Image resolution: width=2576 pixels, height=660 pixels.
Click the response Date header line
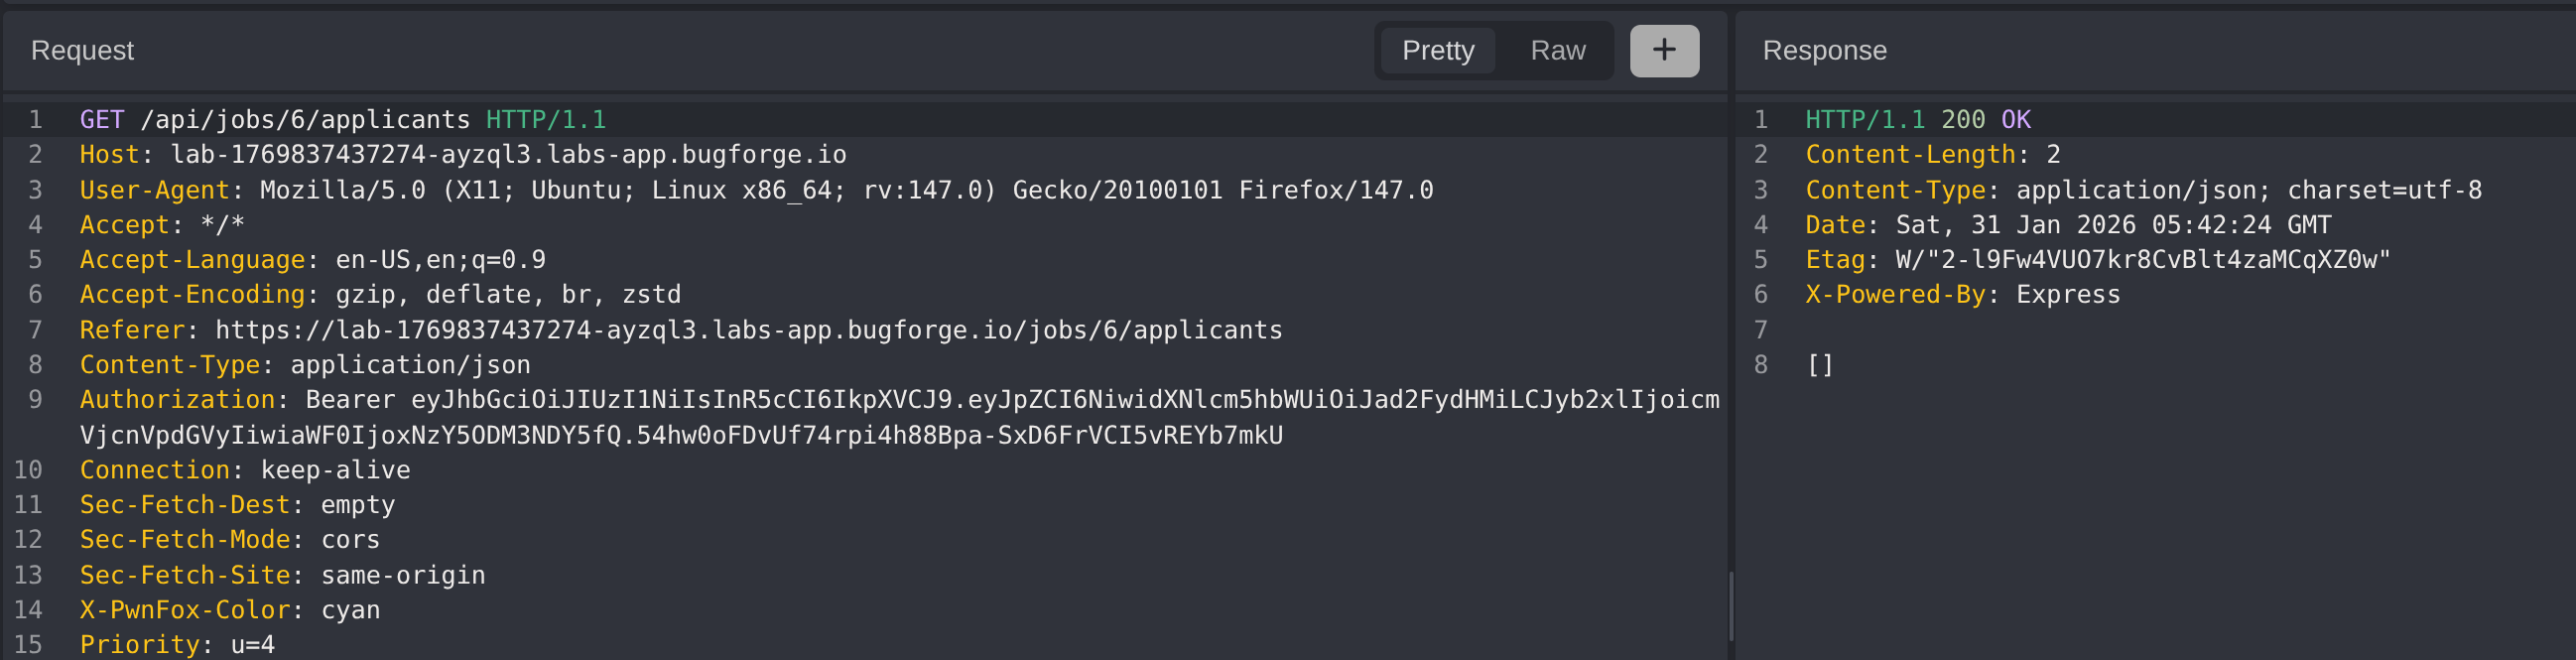click(2067, 225)
